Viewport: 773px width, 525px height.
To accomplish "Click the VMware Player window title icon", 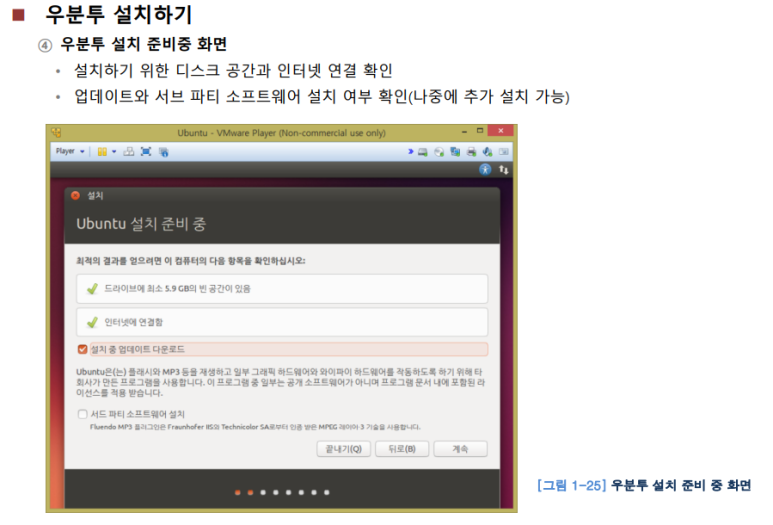I will (x=56, y=132).
